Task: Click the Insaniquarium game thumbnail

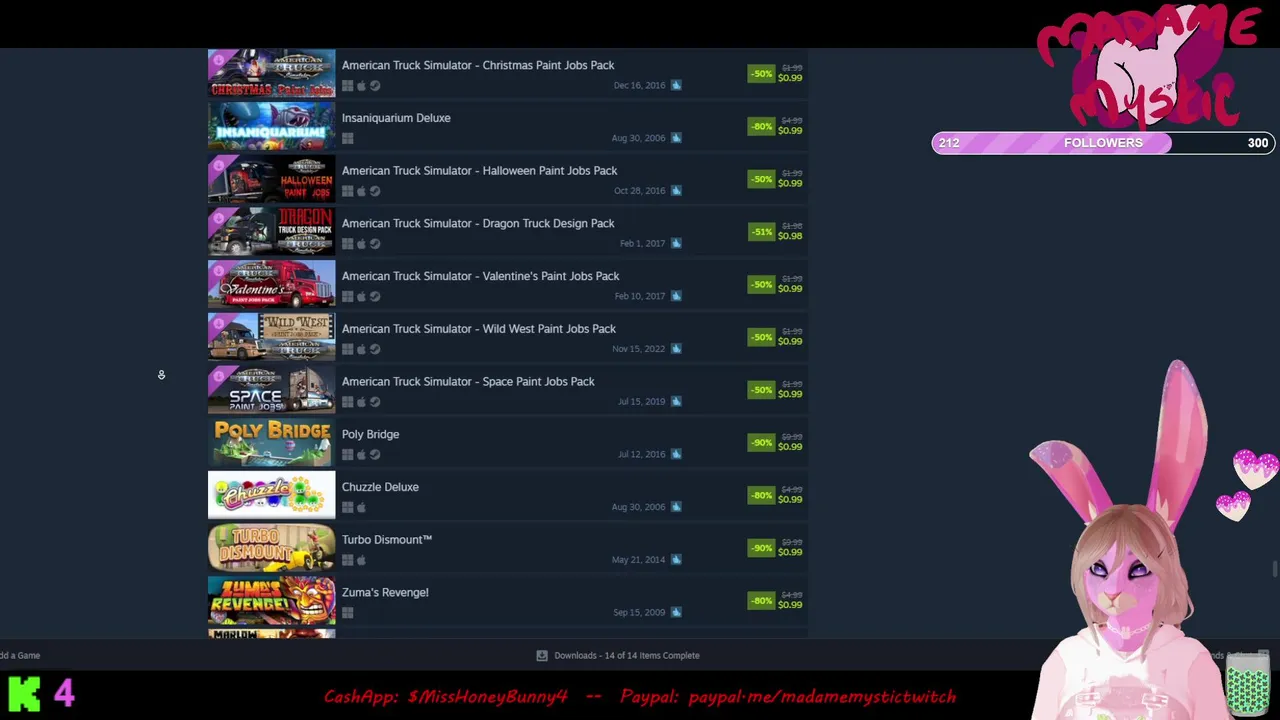Action: click(272, 127)
